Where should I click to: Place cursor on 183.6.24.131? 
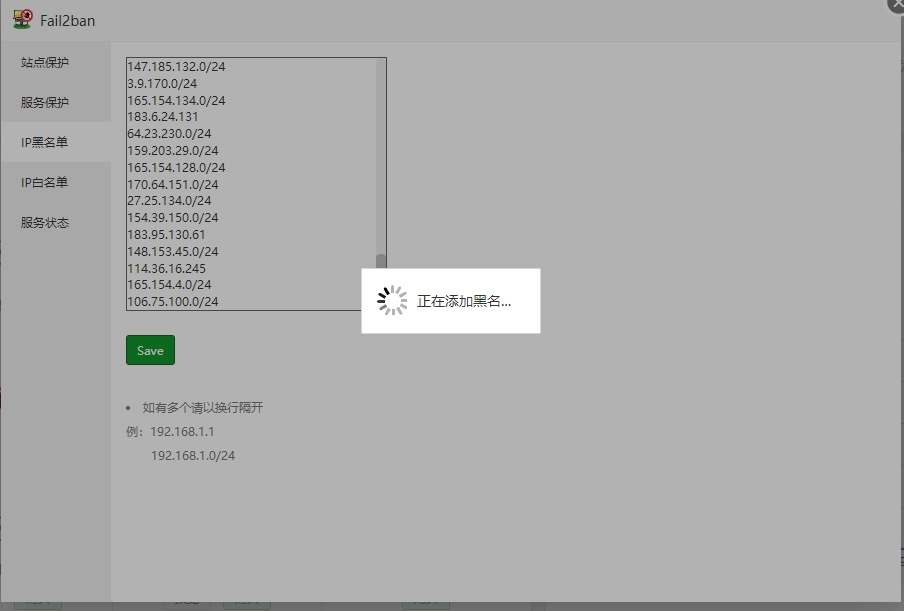[x=163, y=116]
